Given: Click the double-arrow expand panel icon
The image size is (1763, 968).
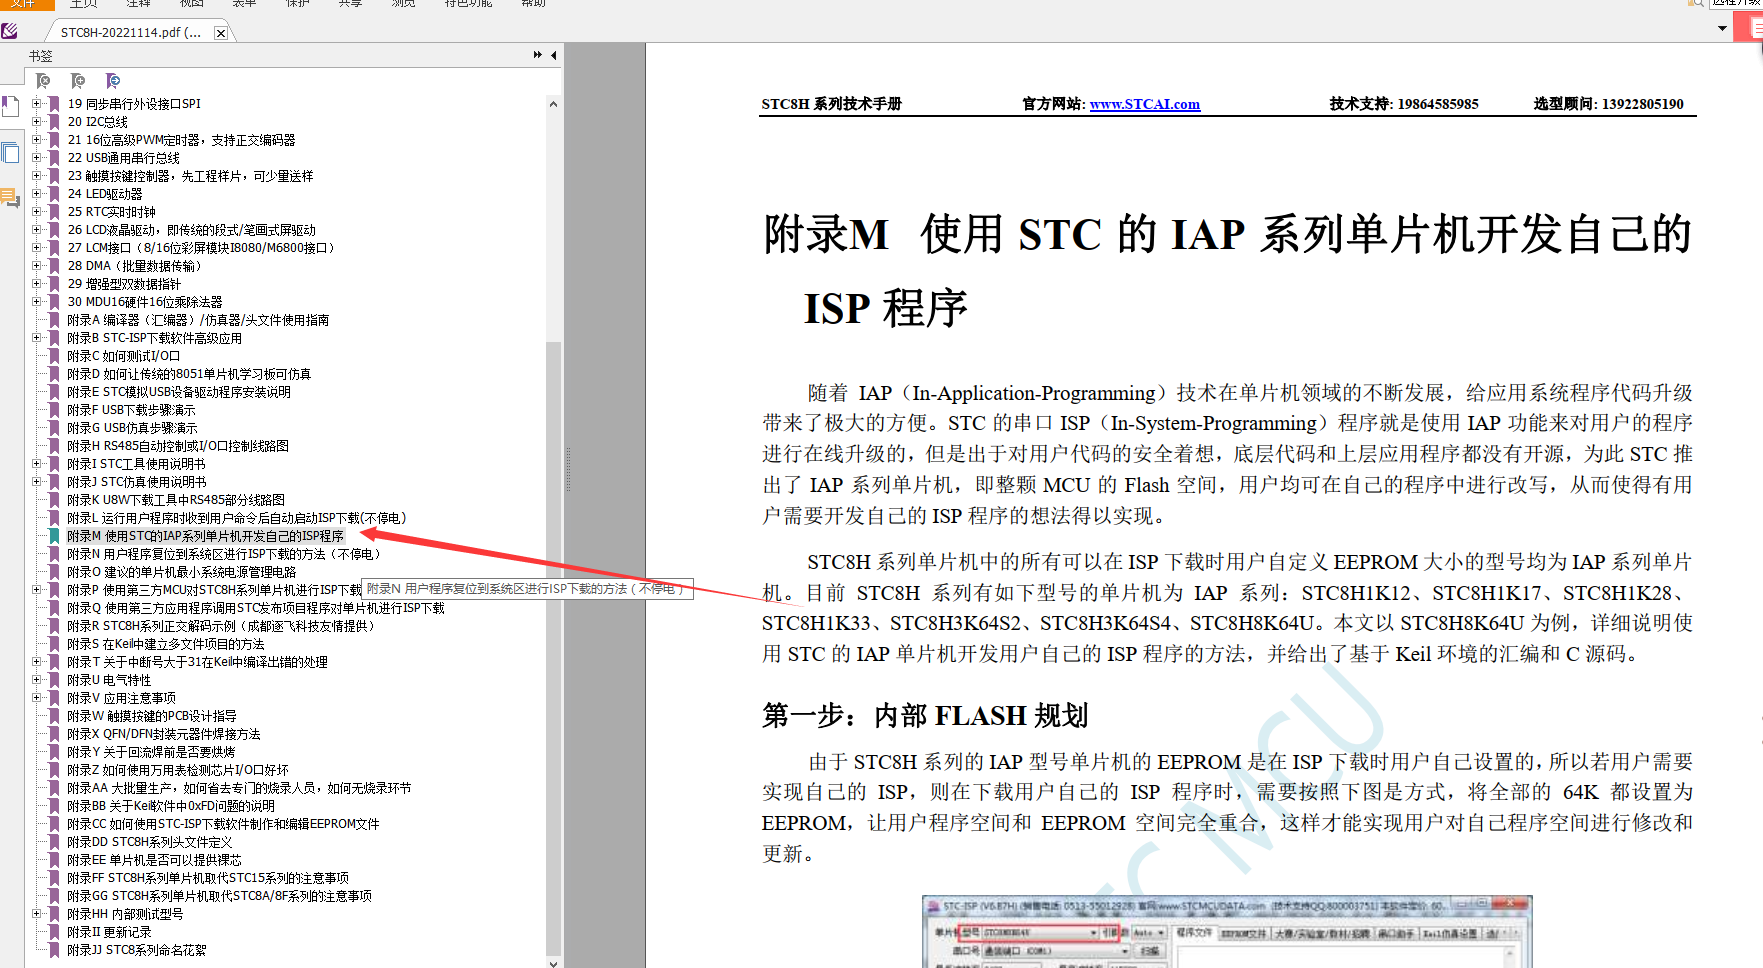Looking at the screenshot, I should [x=538, y=55].
